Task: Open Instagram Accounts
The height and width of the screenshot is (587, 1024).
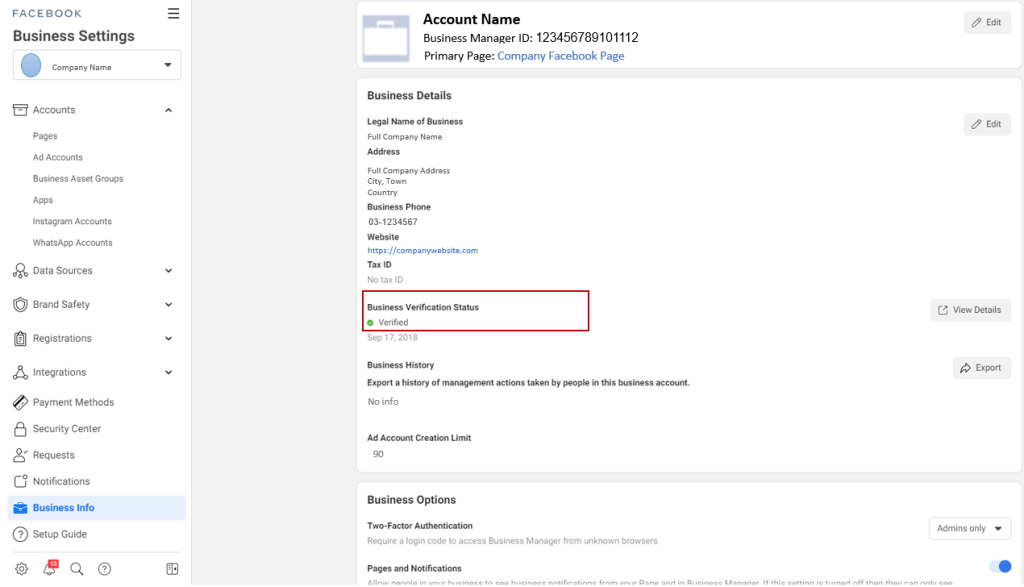Action: pyautogui.click(x=72, y=221)
